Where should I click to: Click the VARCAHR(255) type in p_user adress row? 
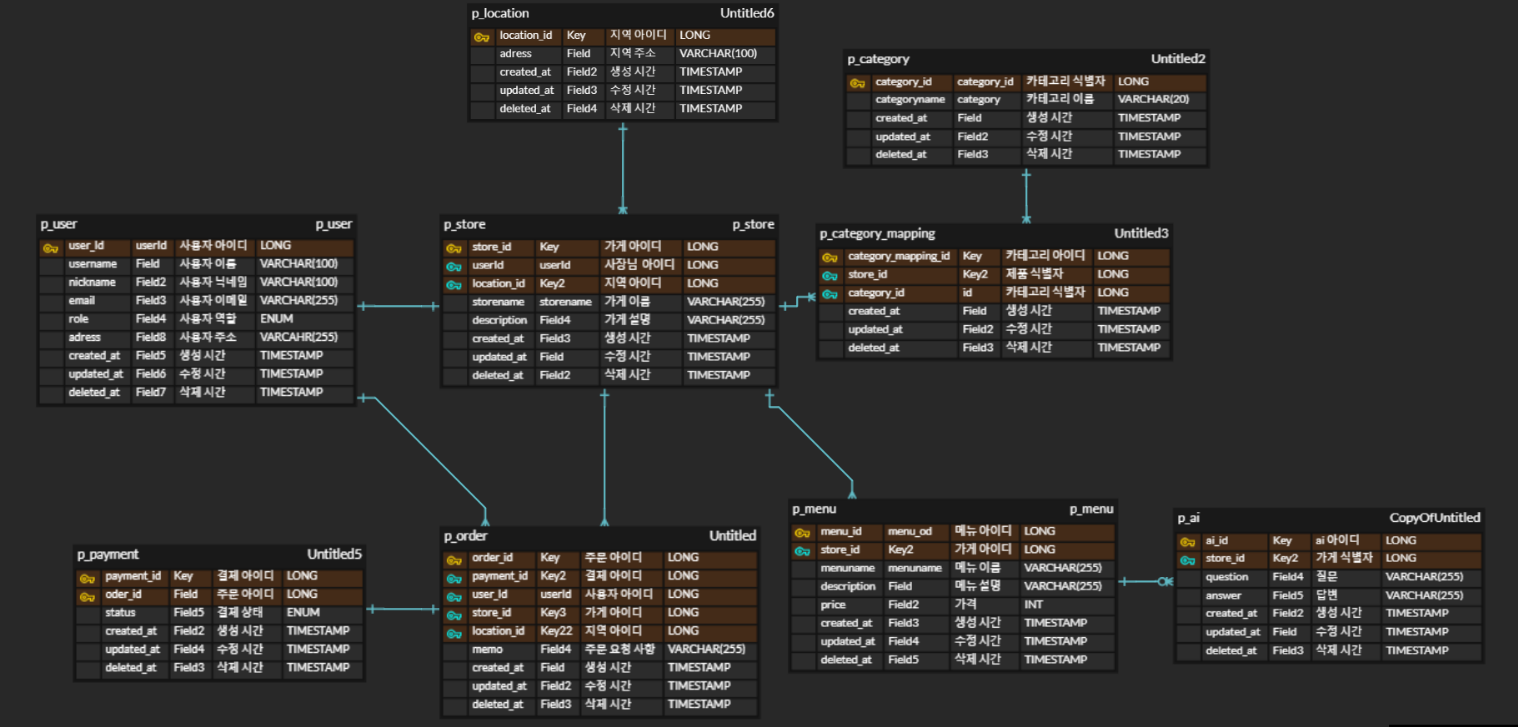(x=299, y=337)
